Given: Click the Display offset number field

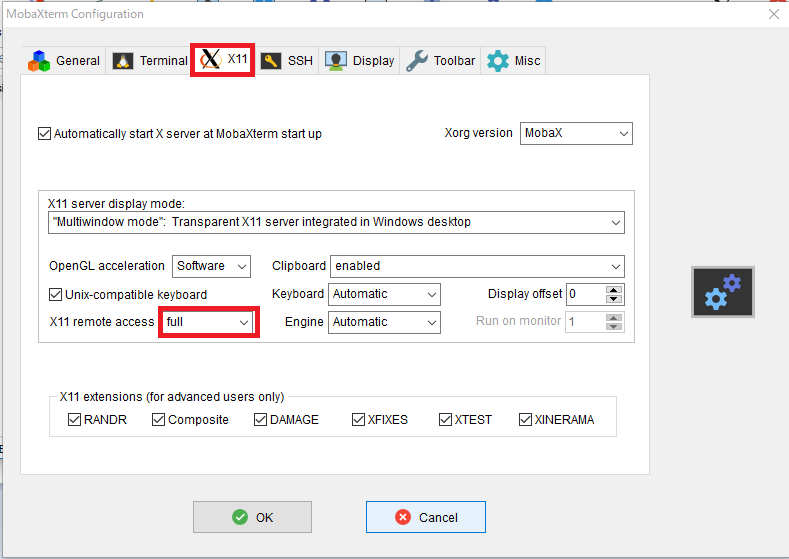Looking at the screenshot, I should click(586, 294).
